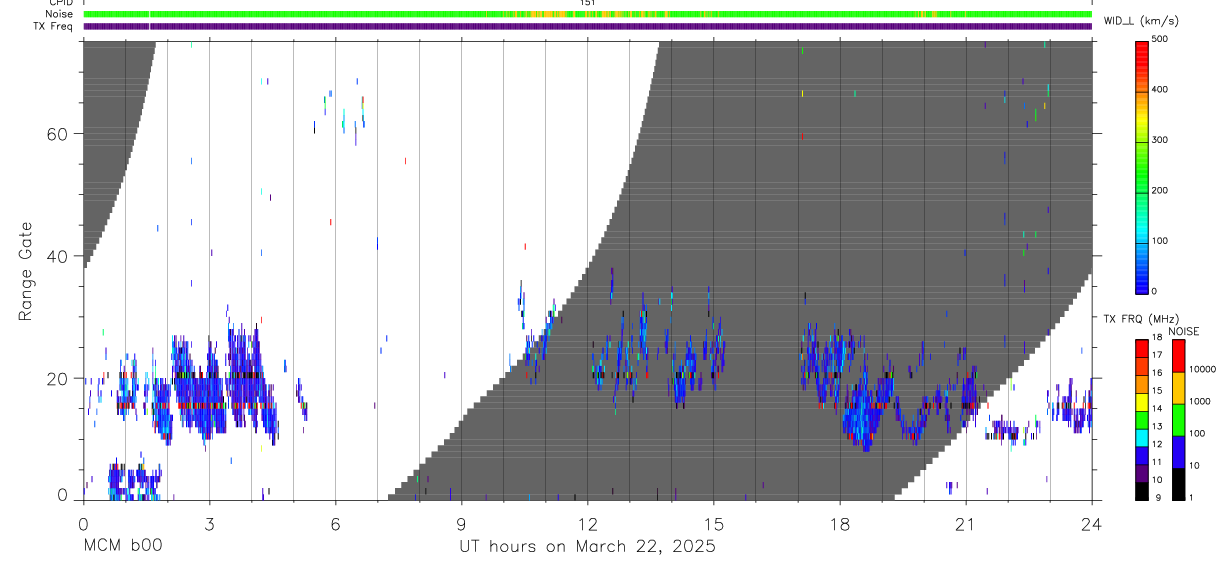The height and width of the screenshot is (567, 1228).
Task: Click the blue swatch of NOISE legend
Action: pos(1178,452)
